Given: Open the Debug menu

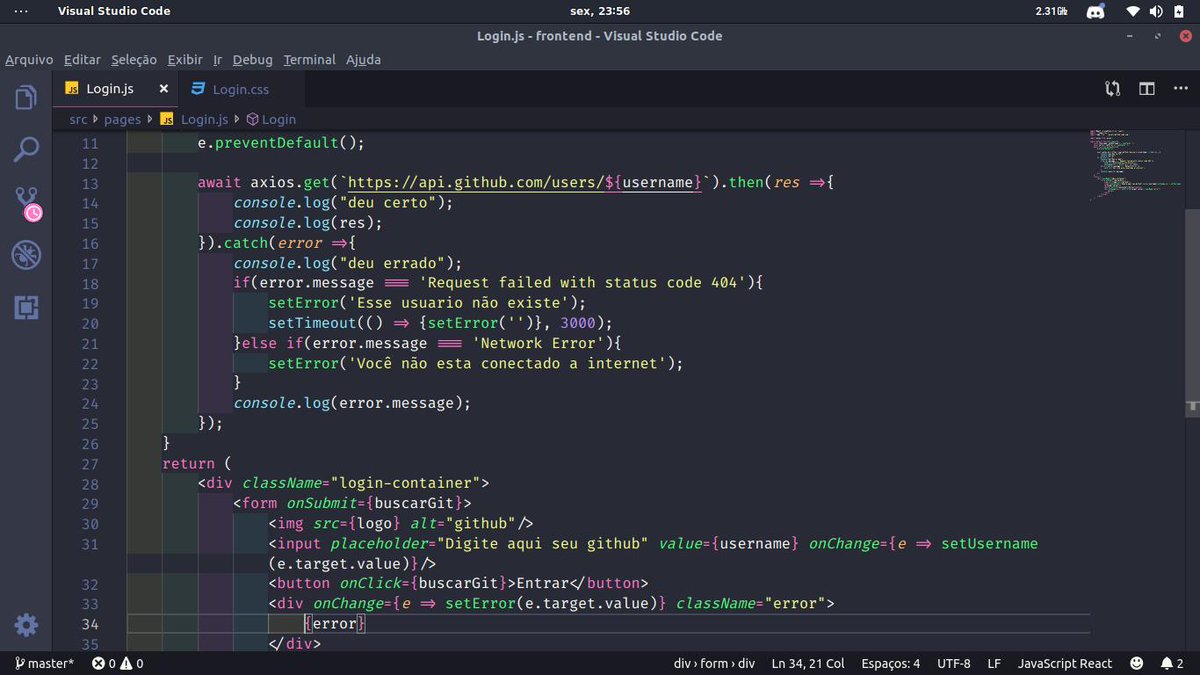Looking at the screenshot, I should (252, 59).
